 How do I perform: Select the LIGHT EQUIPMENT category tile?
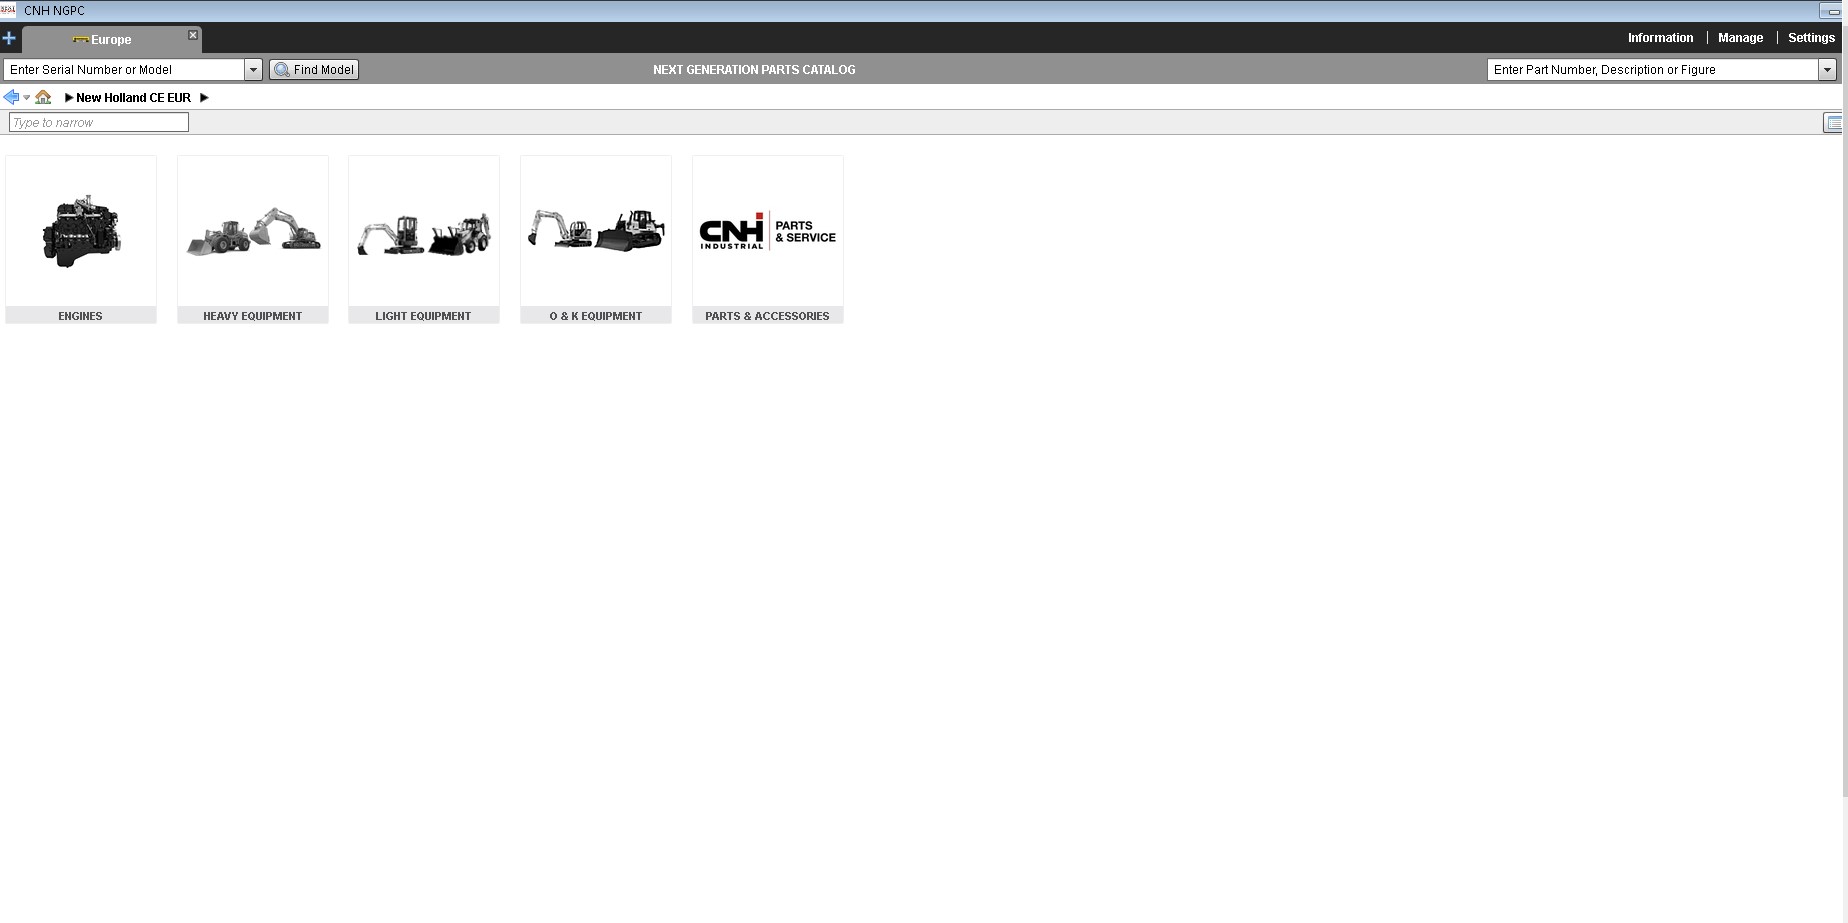coord(424,239)
